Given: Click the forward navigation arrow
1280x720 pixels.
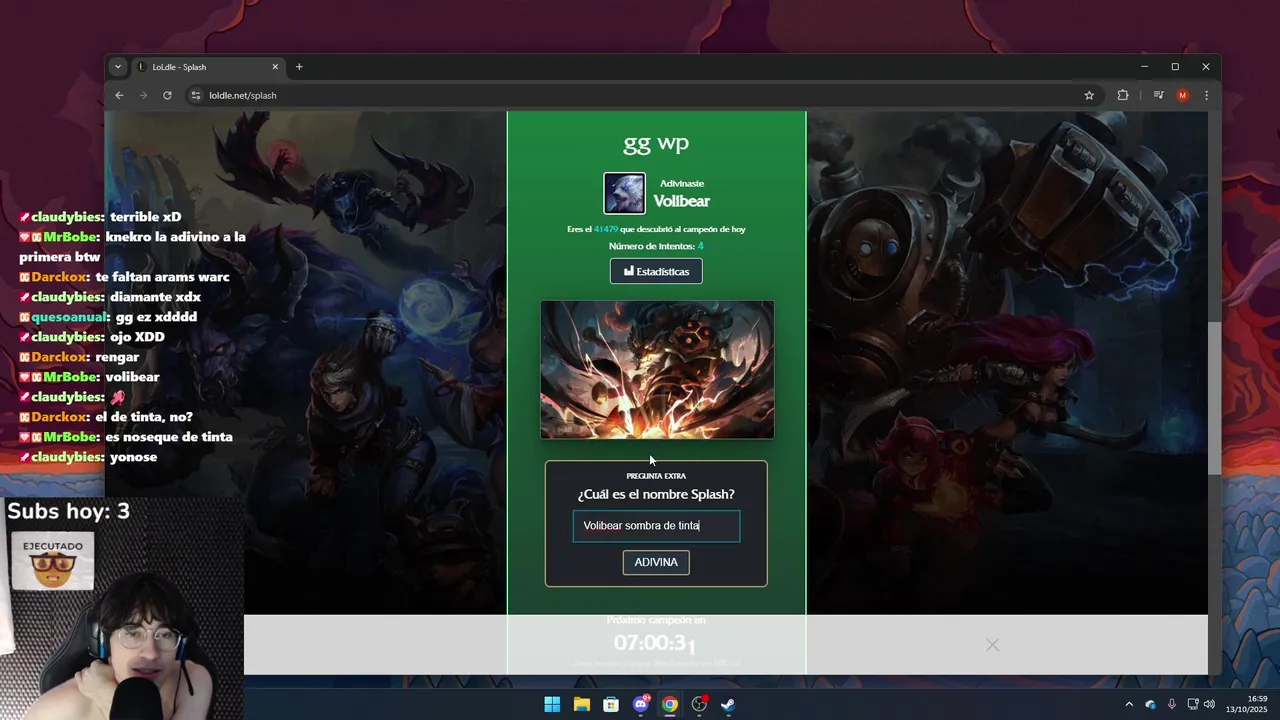Looking at the screenshot, I should [x=143, y=95].
